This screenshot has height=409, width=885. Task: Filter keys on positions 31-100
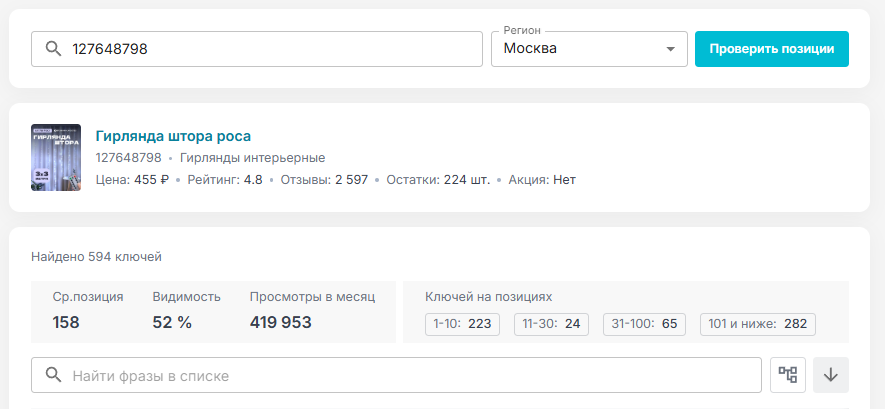pyautogui.click(x=644, y=324)
